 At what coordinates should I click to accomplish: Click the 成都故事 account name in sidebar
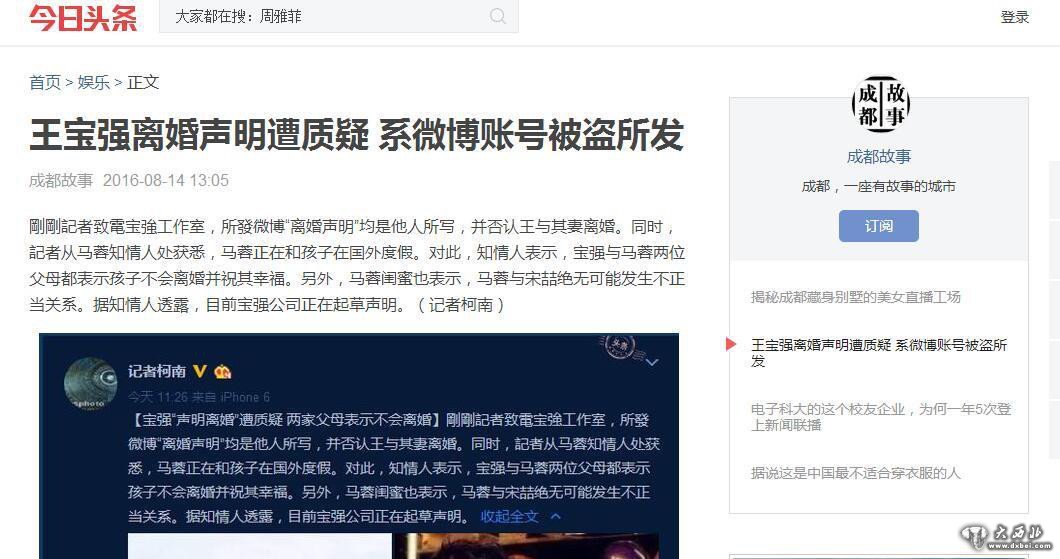click(x=878, y=157)
